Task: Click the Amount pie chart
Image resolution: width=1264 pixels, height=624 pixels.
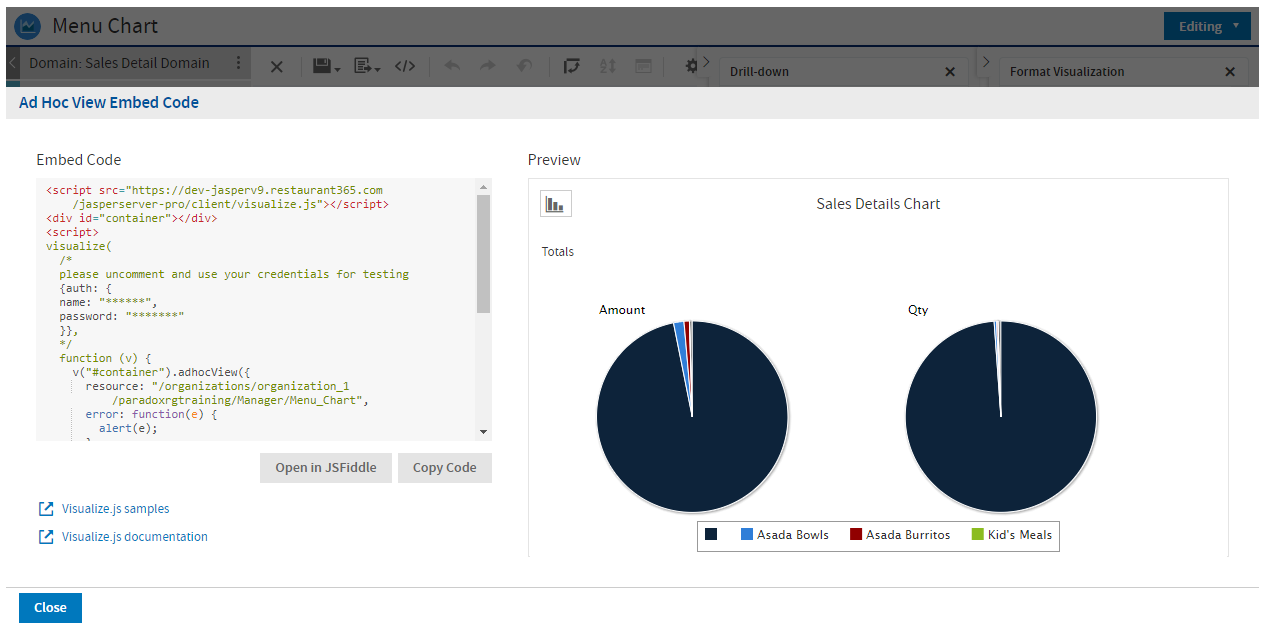Action: tap(692, 416)
